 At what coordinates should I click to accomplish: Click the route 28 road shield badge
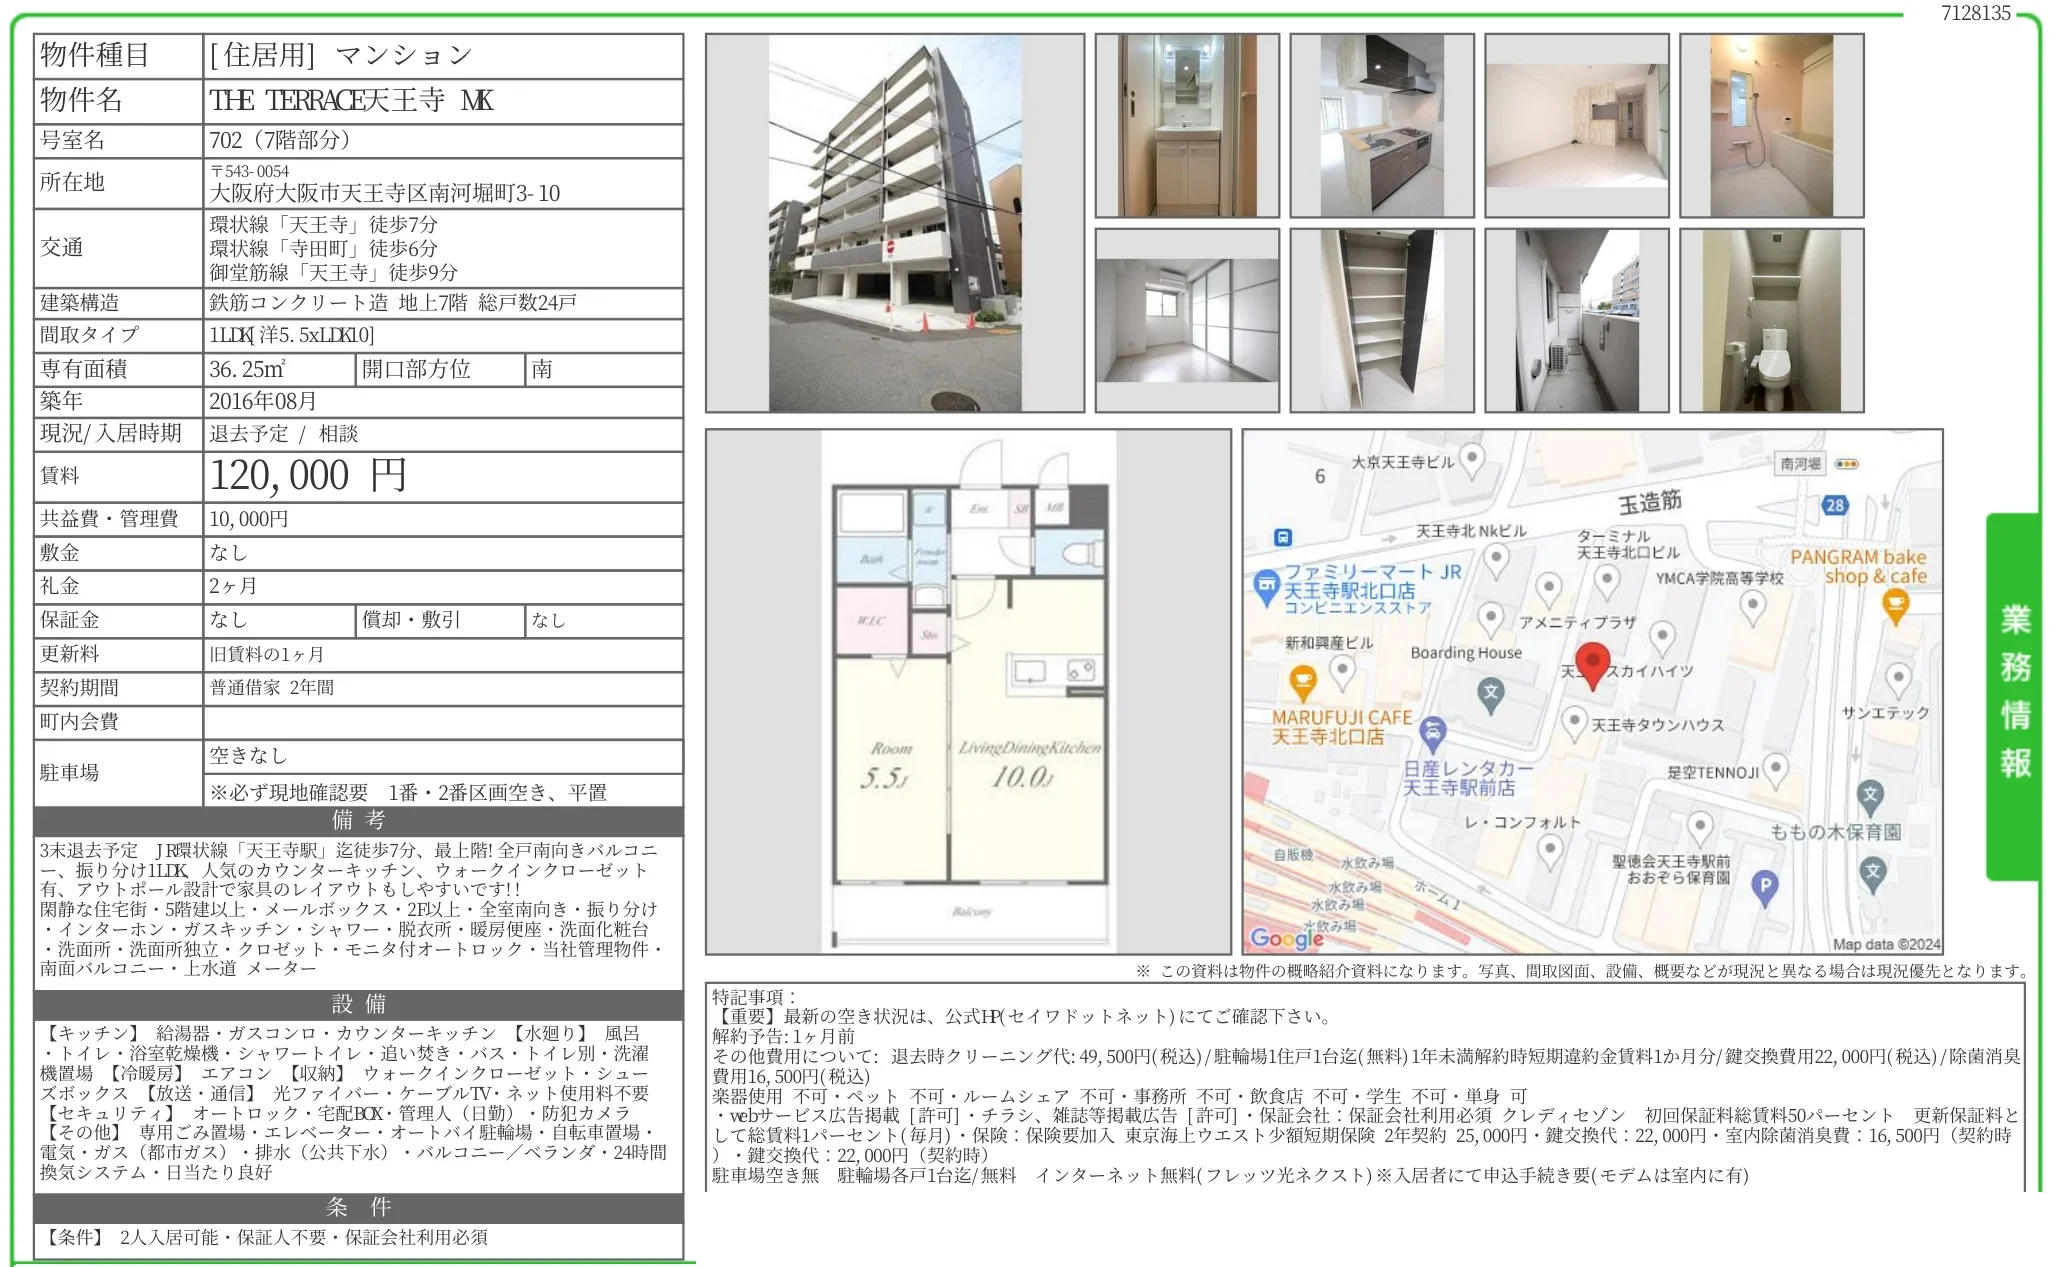(1835, 504)
